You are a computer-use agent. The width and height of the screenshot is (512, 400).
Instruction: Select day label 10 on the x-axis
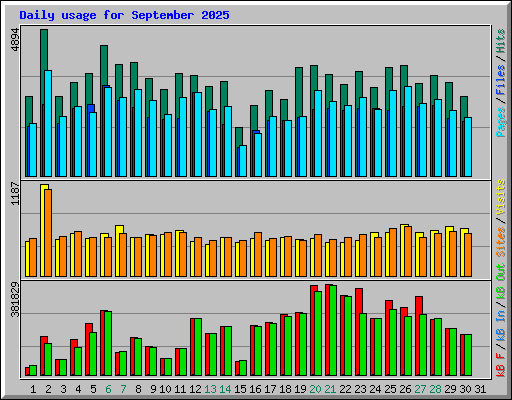tap(165, 389)
